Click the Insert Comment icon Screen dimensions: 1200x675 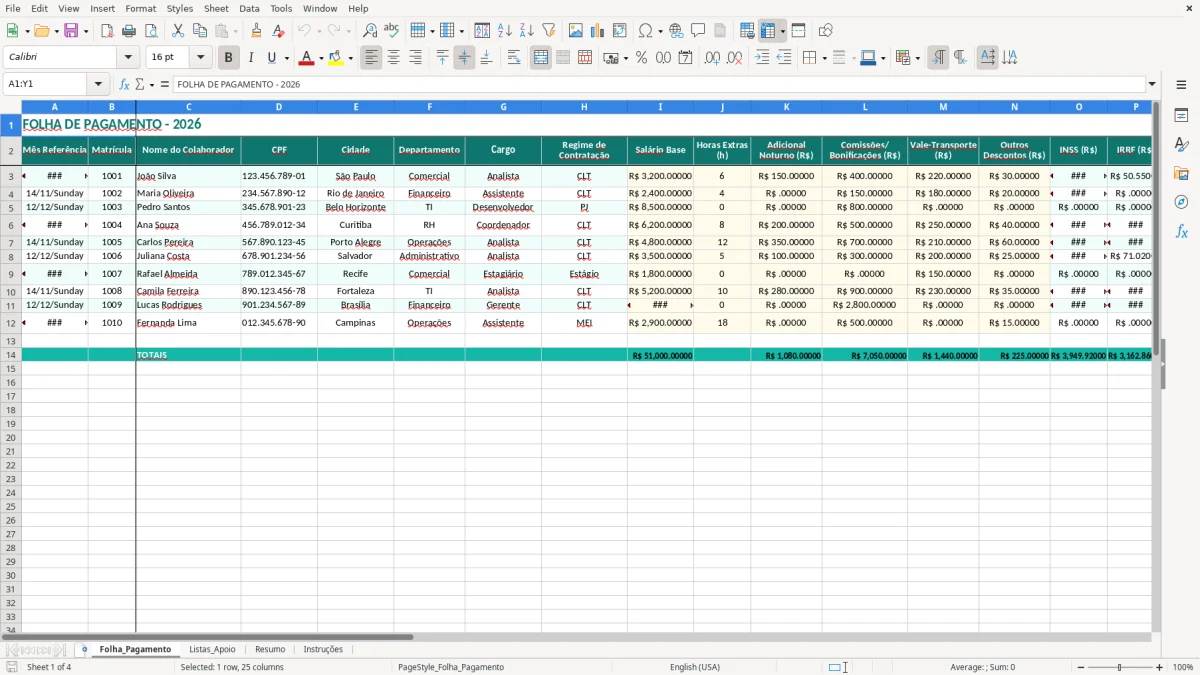(698, 31)
